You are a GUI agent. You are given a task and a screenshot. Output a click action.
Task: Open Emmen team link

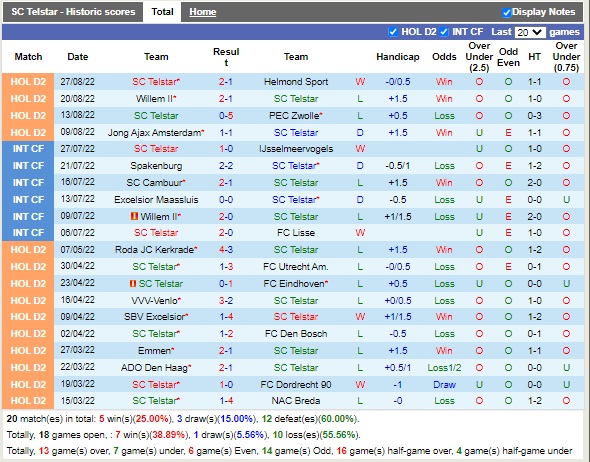(x=154, y=351)
